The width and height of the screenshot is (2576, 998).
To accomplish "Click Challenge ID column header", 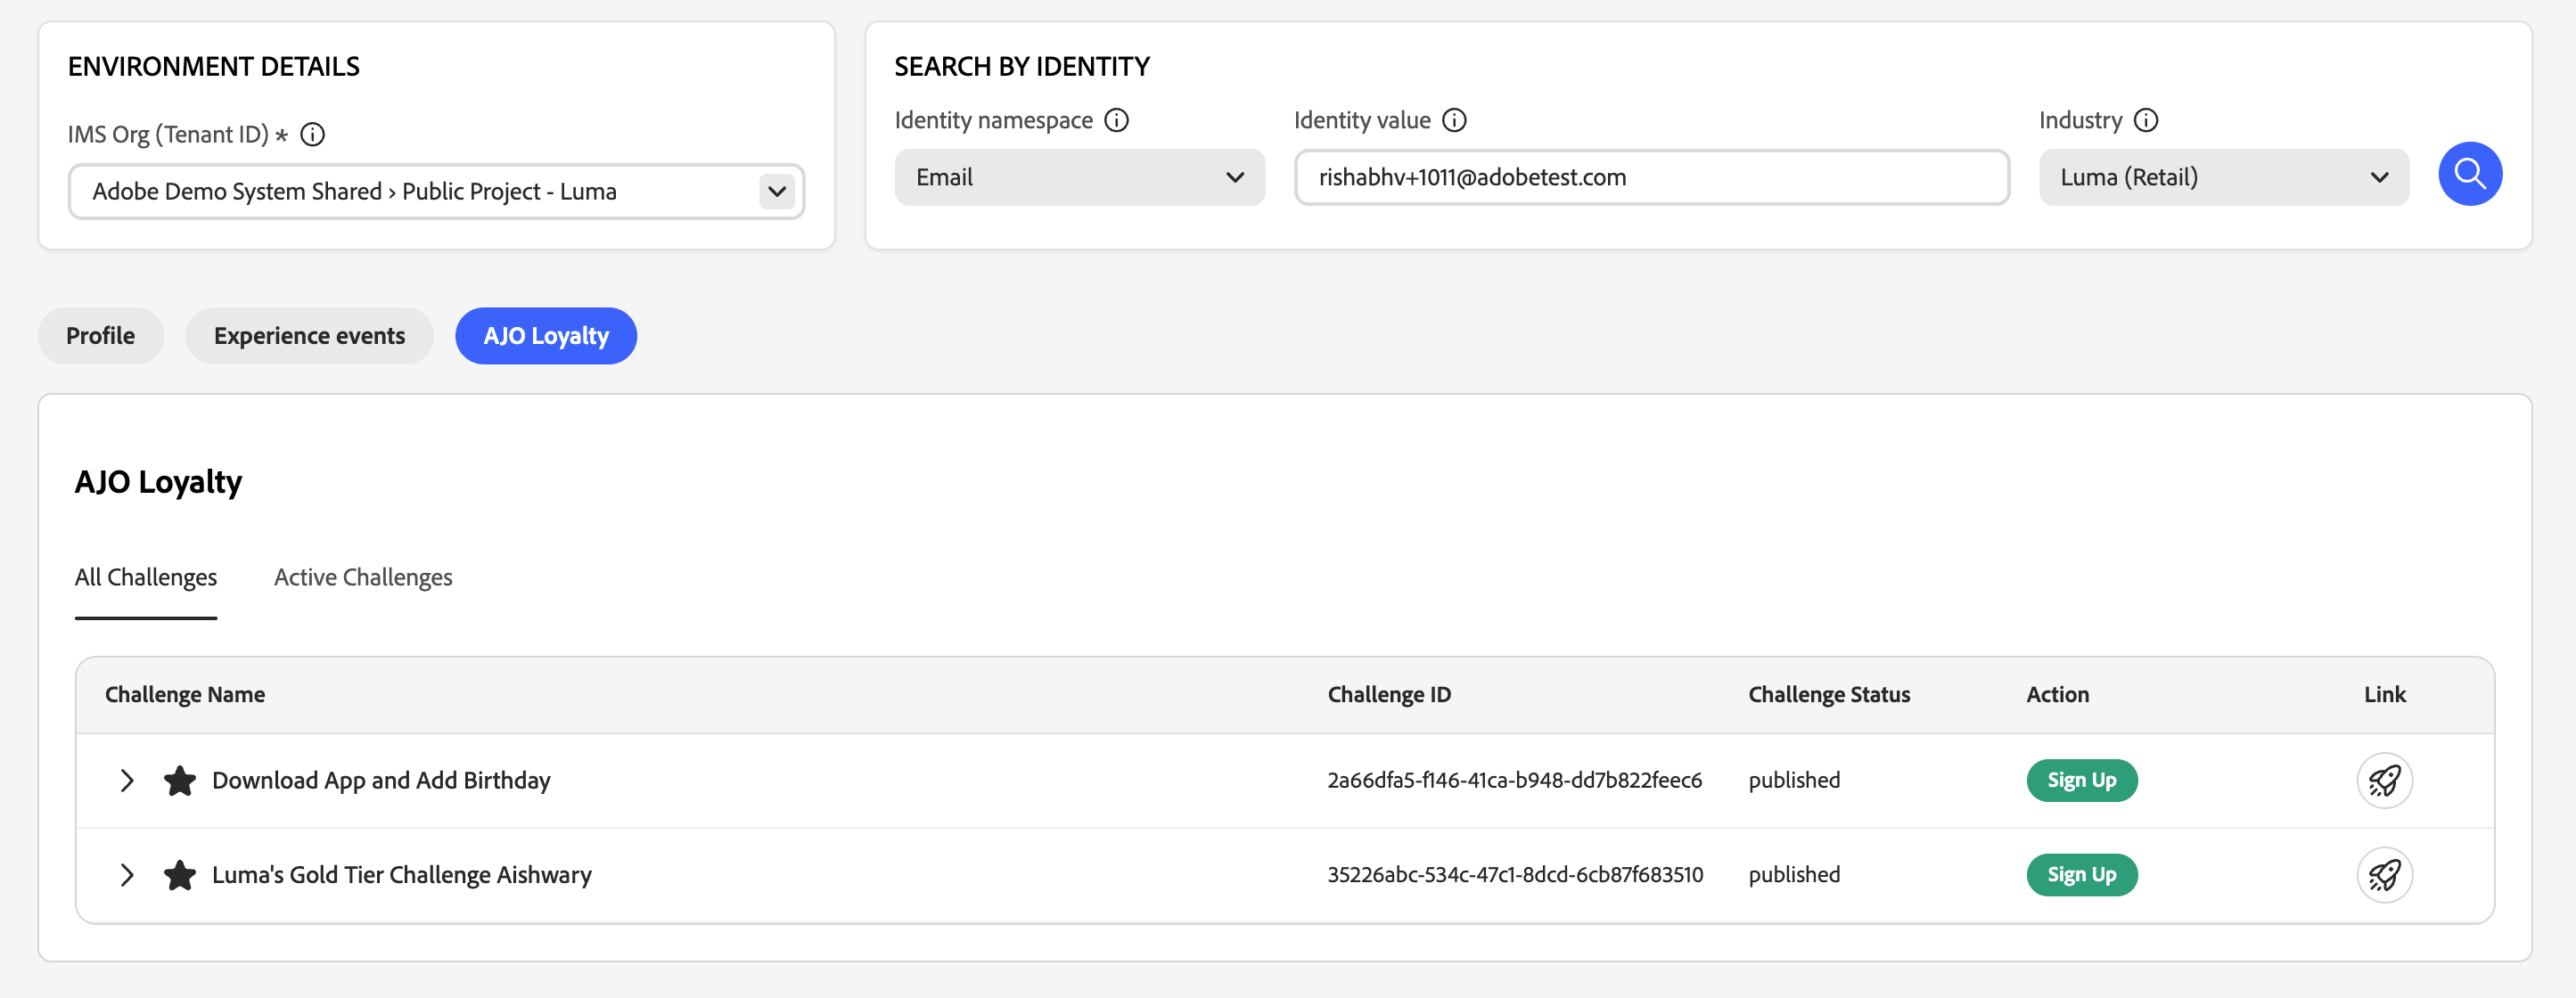I will pyautogui.click(x=1389, y=694).
